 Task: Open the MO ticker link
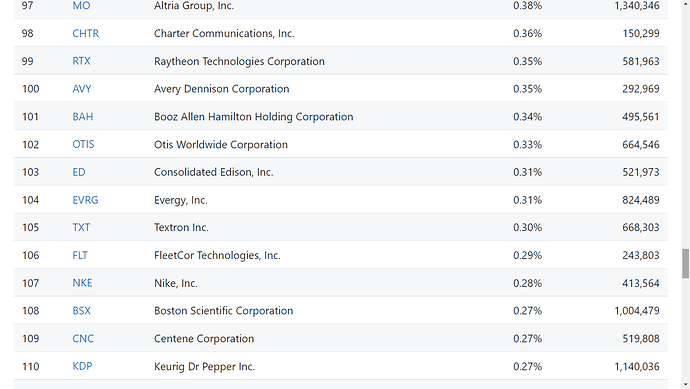tap(81, 6)
